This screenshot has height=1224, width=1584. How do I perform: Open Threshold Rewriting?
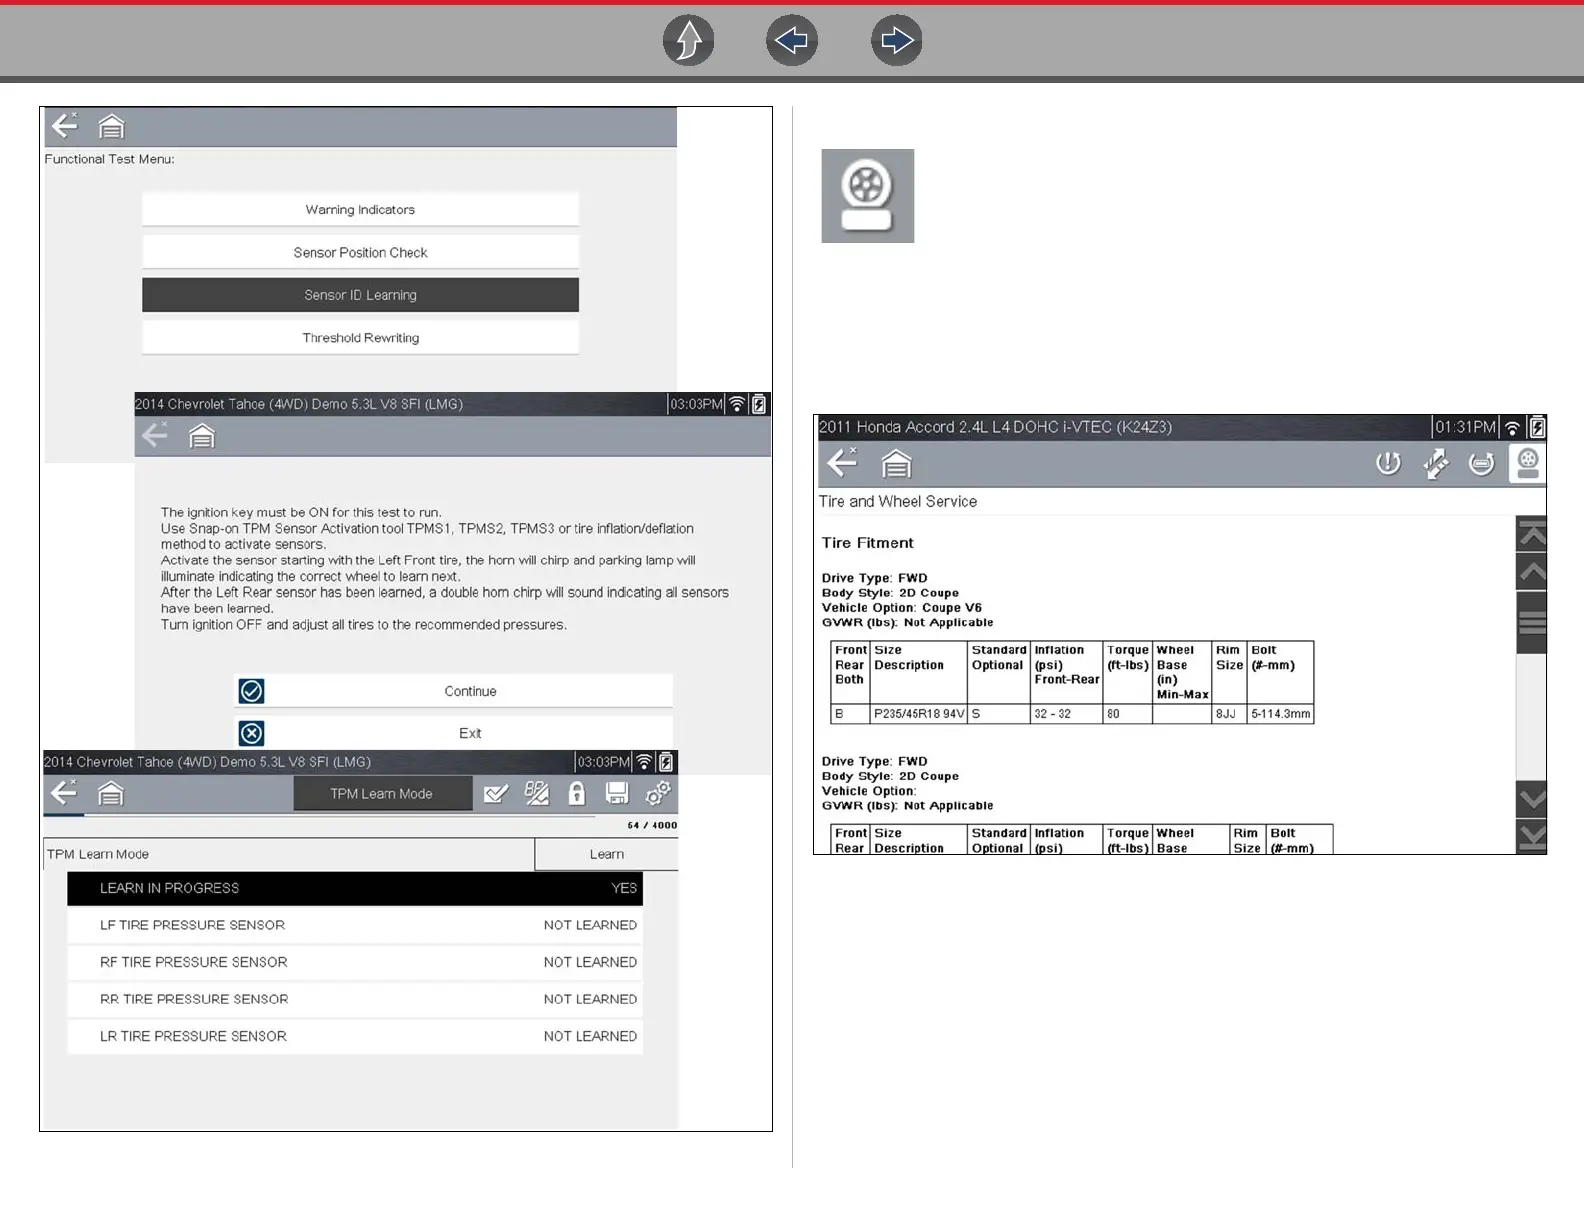(x=360, y=338)
